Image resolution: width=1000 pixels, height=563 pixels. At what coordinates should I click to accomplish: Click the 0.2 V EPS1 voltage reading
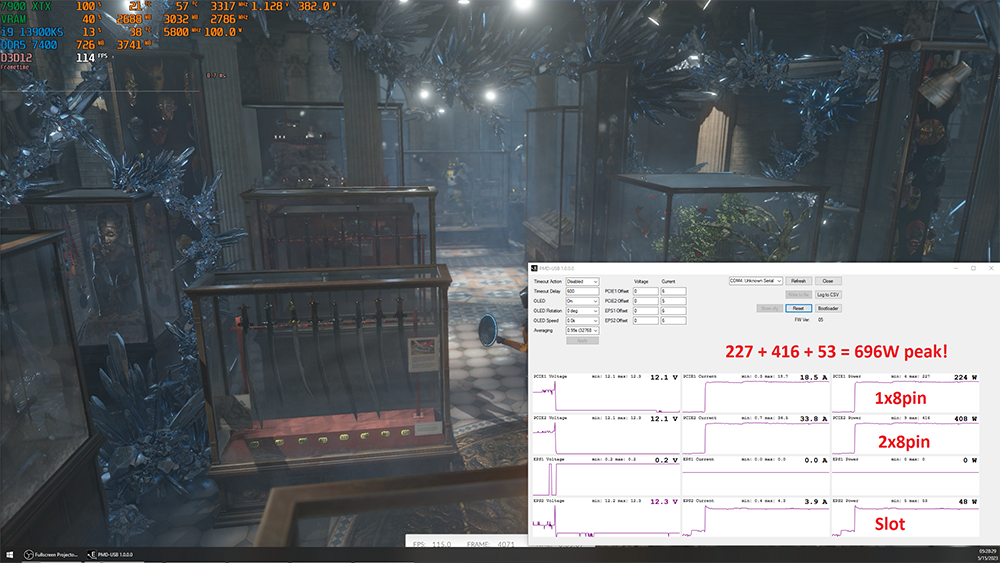[x=666, y=460]
